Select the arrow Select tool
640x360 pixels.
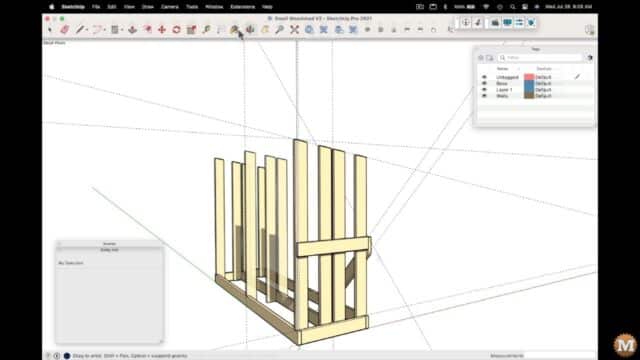pos(50,30)
